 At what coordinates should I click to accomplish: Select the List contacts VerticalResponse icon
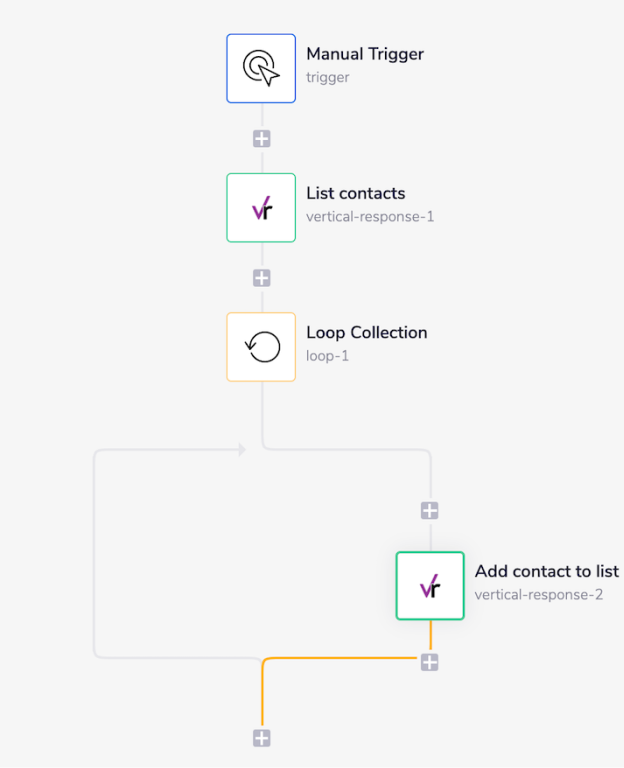(261, 208)
